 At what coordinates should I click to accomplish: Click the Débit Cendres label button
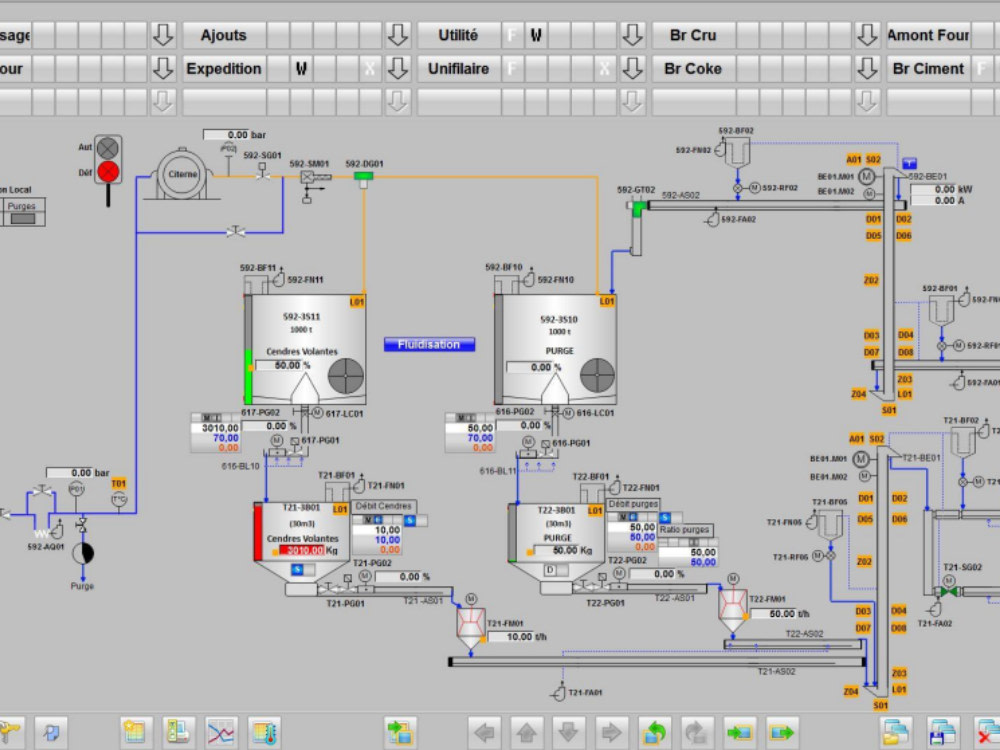384,506
